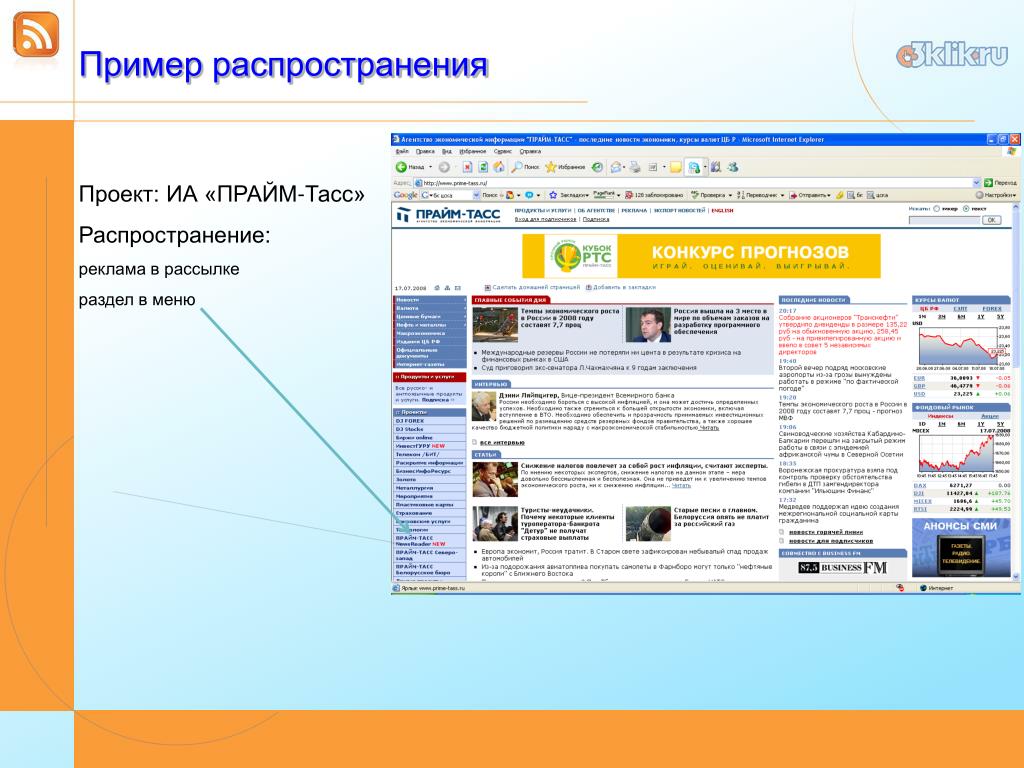The width and height of the screenshot is (1024, 768).
Task: Click the Конкурс прогнозов banner
Action: pos(701,256)
